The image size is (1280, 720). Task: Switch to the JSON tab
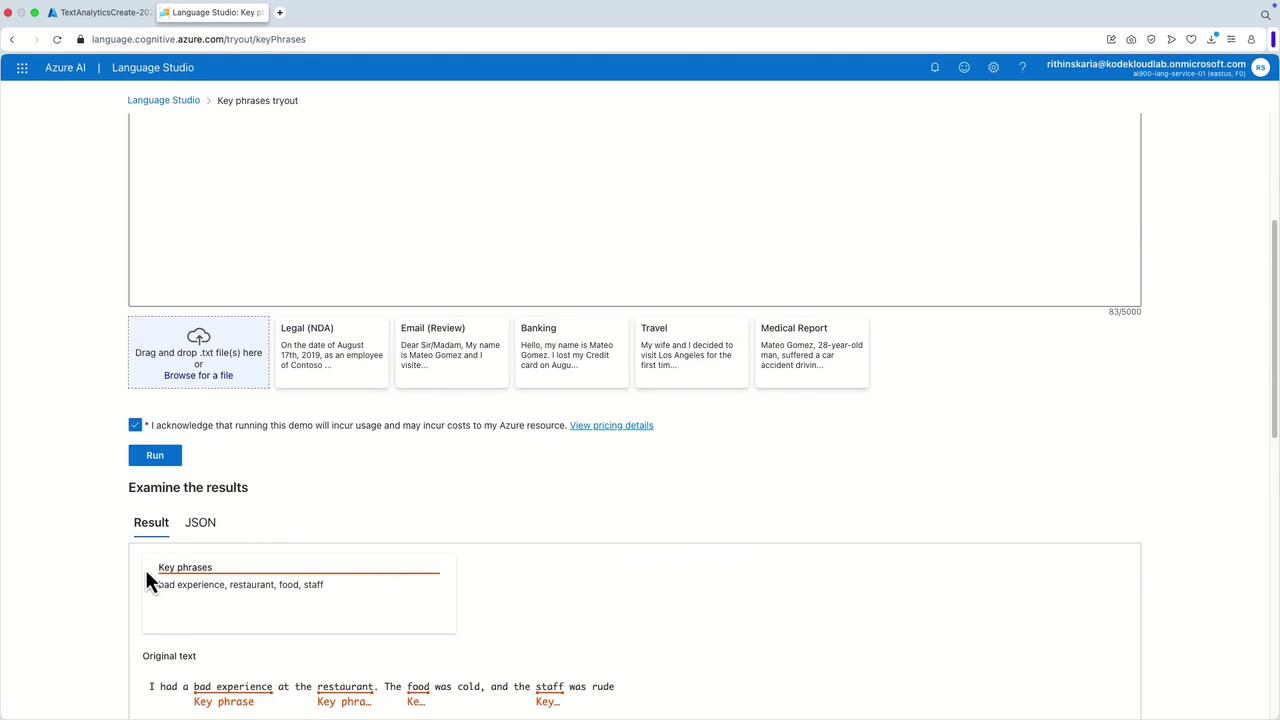click(200, 522)
